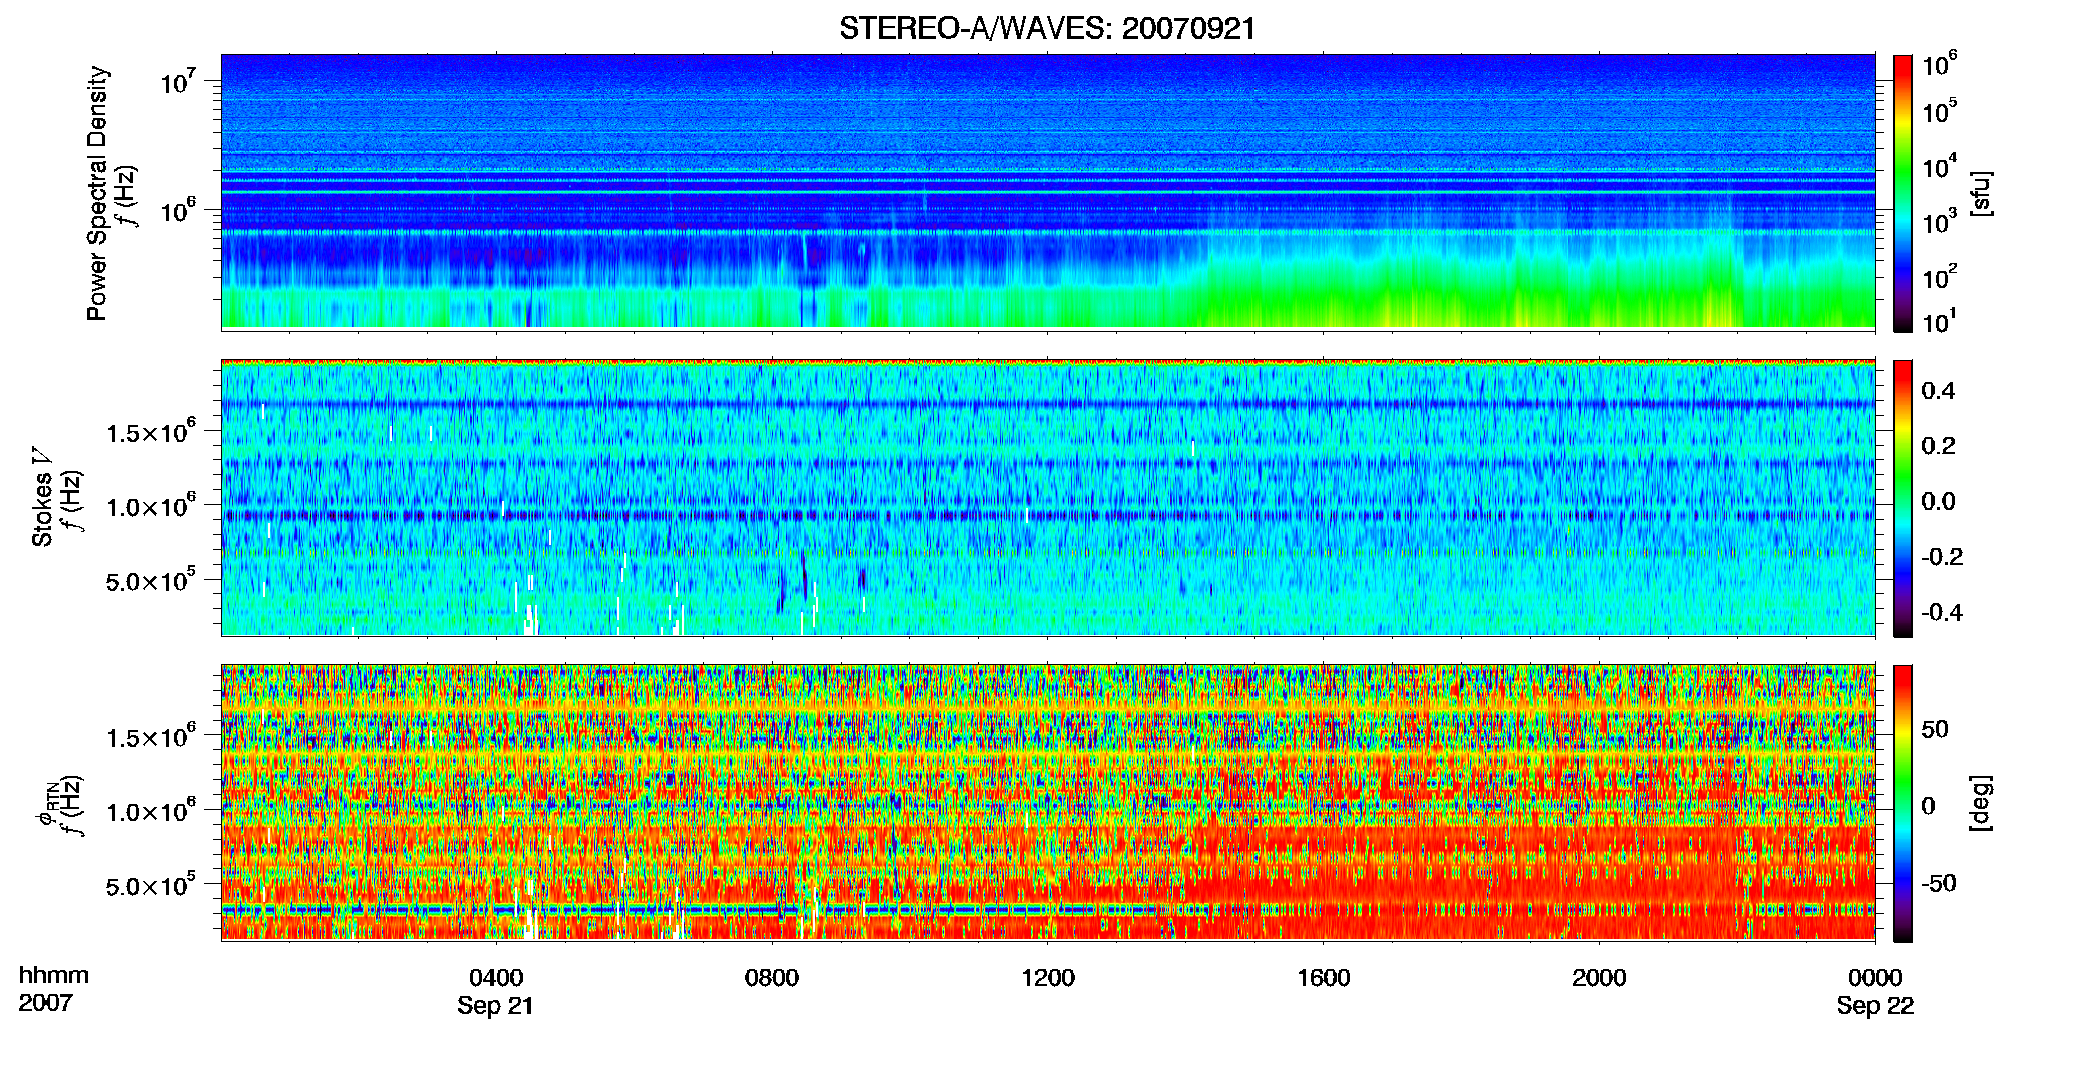Select the Stokes V spectrogram panel
The width and height of the screenshot is (2096, 1080).
[1048, 497]
